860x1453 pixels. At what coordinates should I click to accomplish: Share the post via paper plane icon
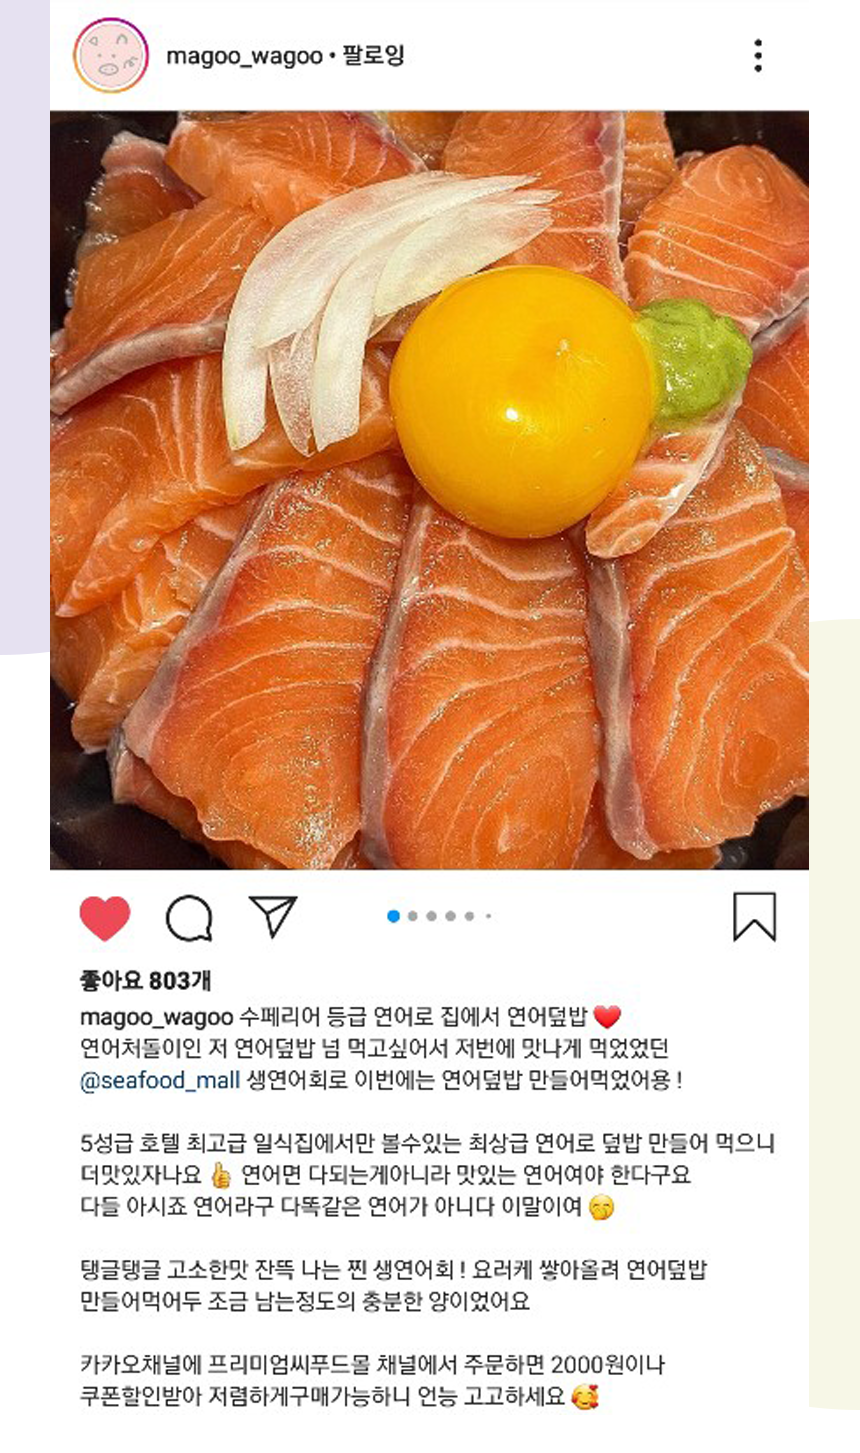click(x=272, y=916)
